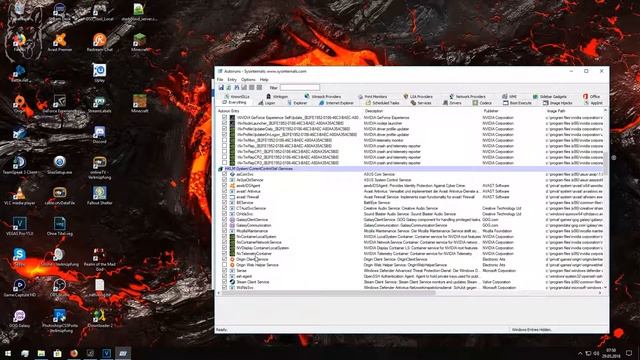Open the Discord desktop icon

(x=99, y=134)
